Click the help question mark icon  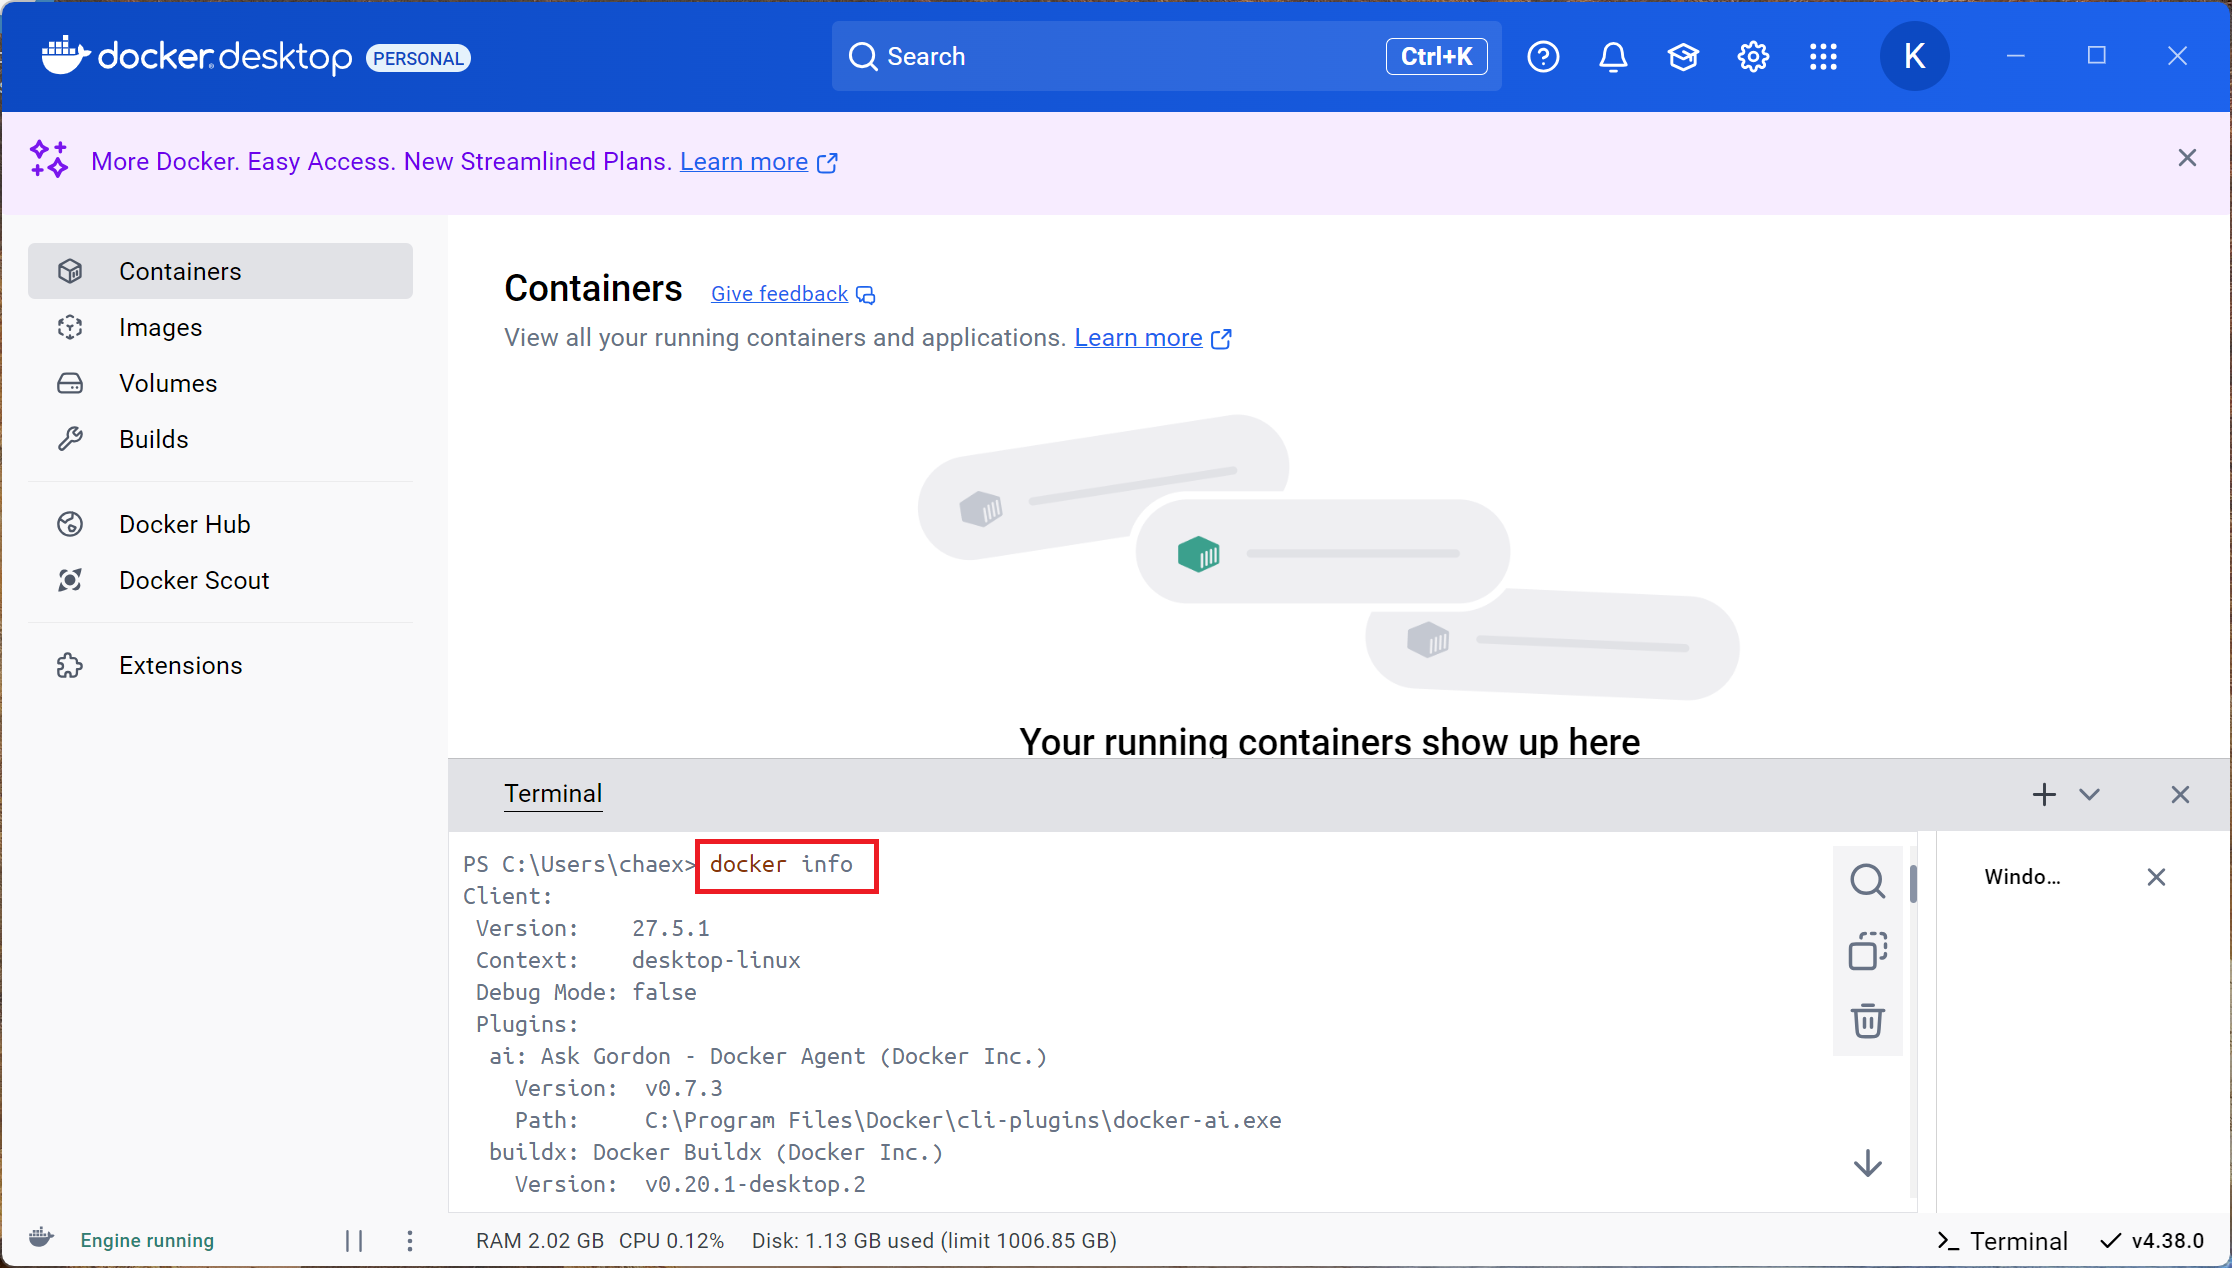[x=1543, y=57]
